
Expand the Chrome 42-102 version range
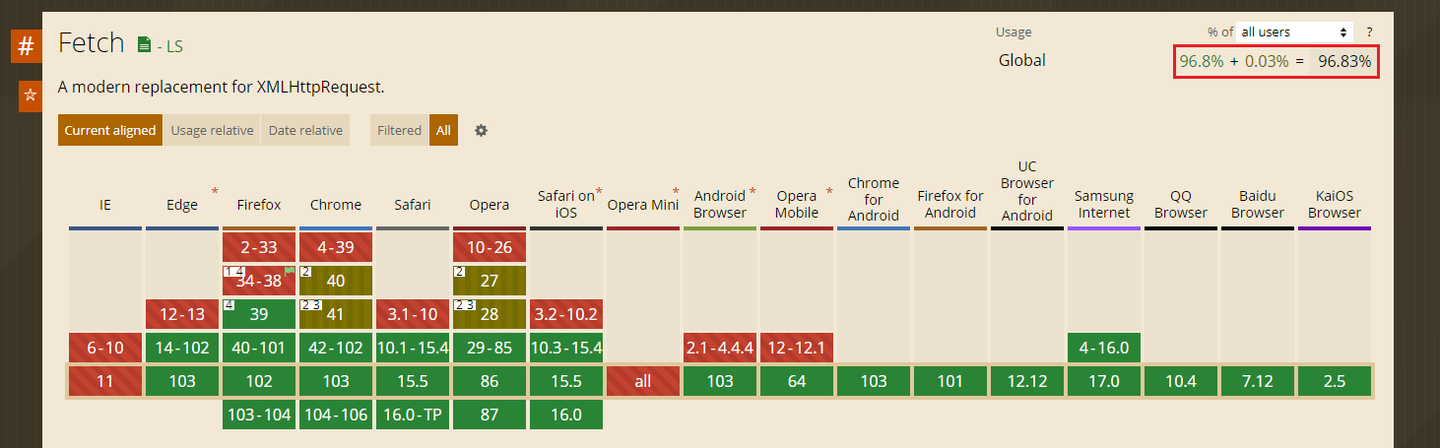point(336,348)
